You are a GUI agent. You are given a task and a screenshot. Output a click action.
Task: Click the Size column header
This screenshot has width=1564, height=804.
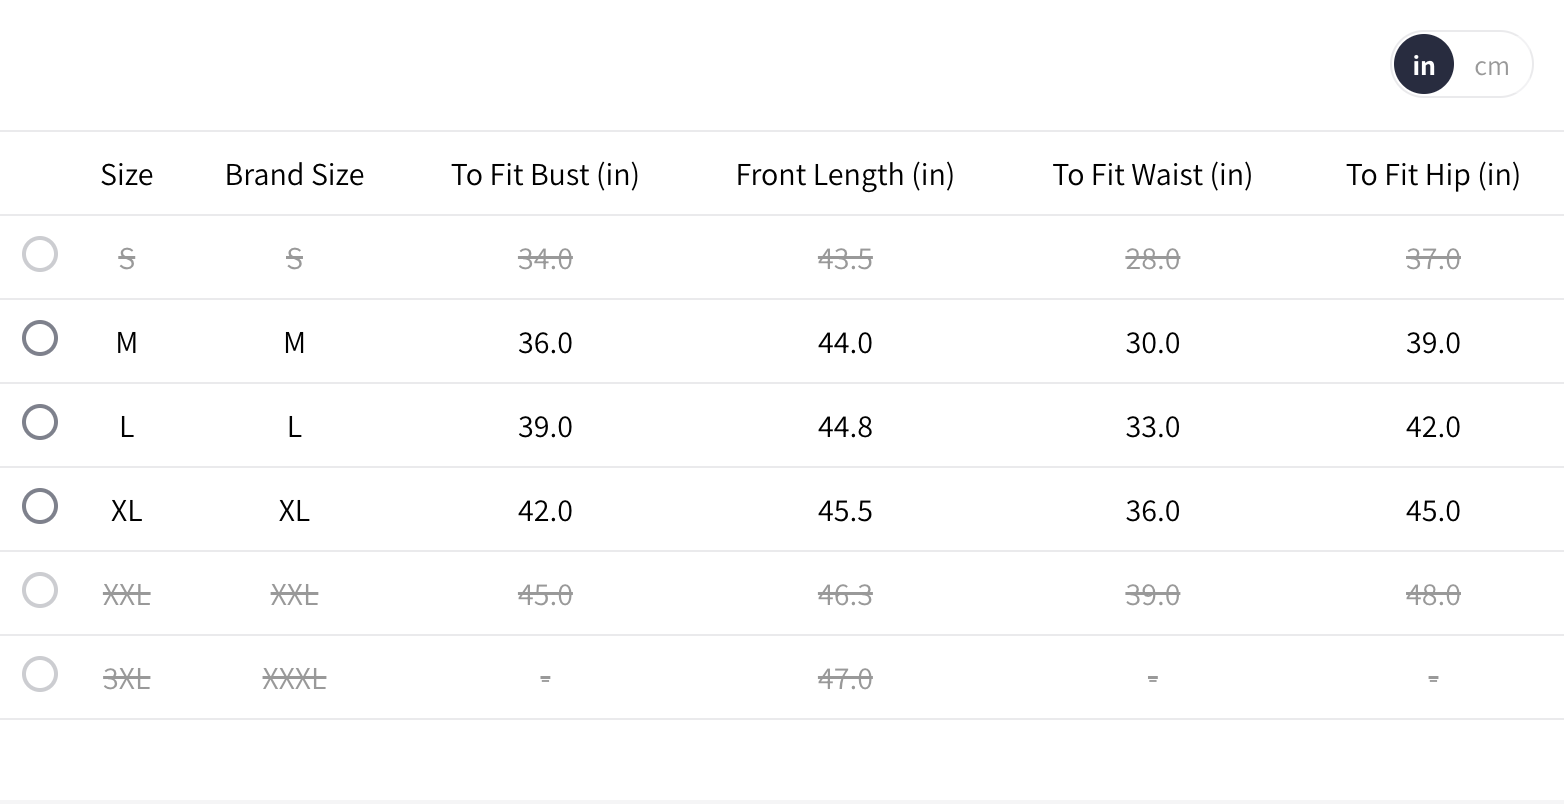[x=127, y=175]
